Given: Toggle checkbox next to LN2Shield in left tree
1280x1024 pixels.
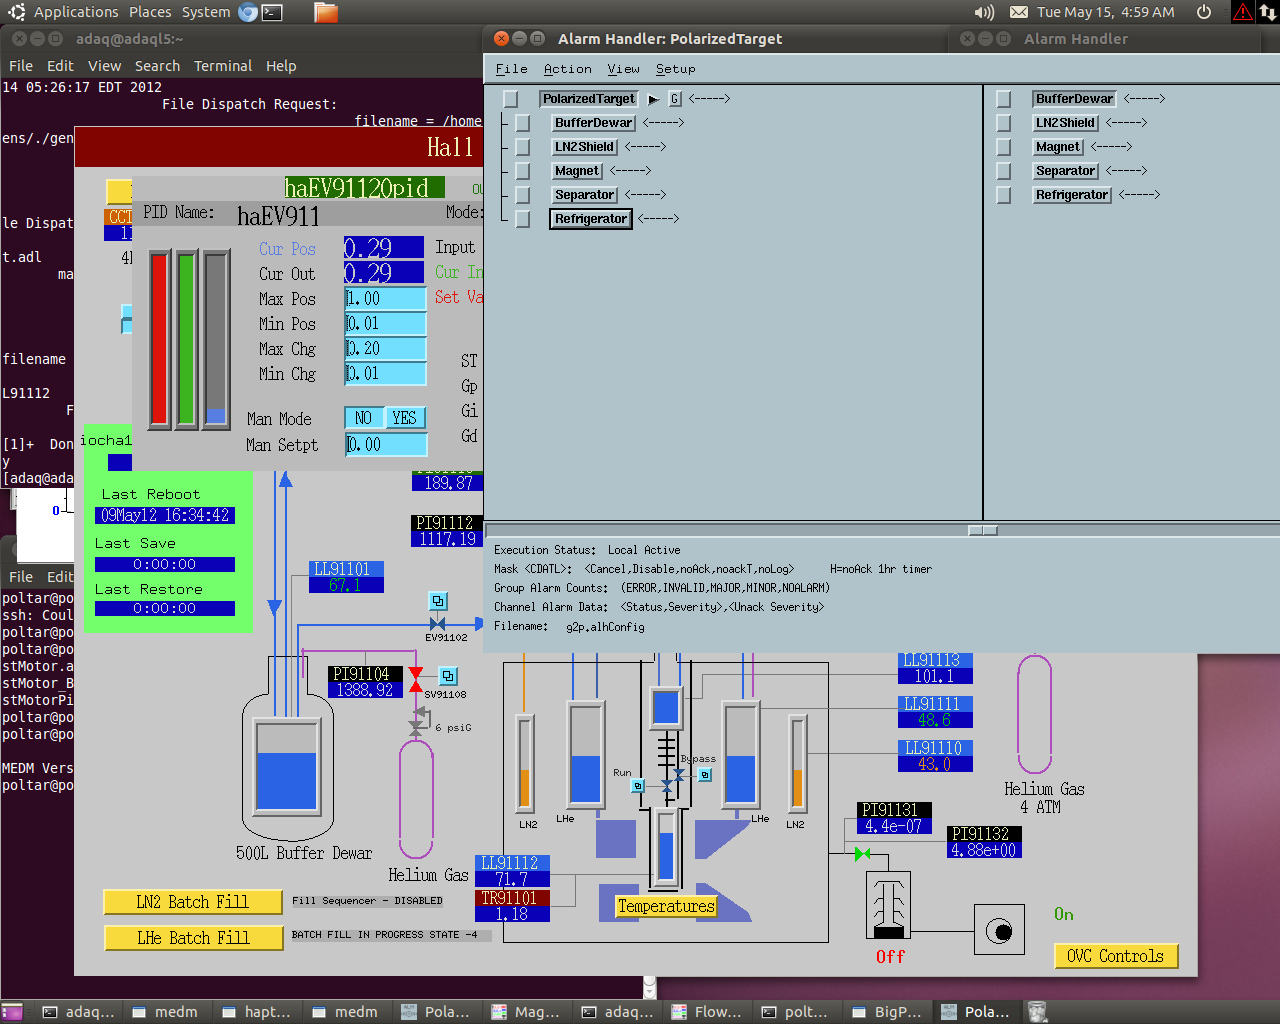Looking at the screenshot, I should (523, 147).
